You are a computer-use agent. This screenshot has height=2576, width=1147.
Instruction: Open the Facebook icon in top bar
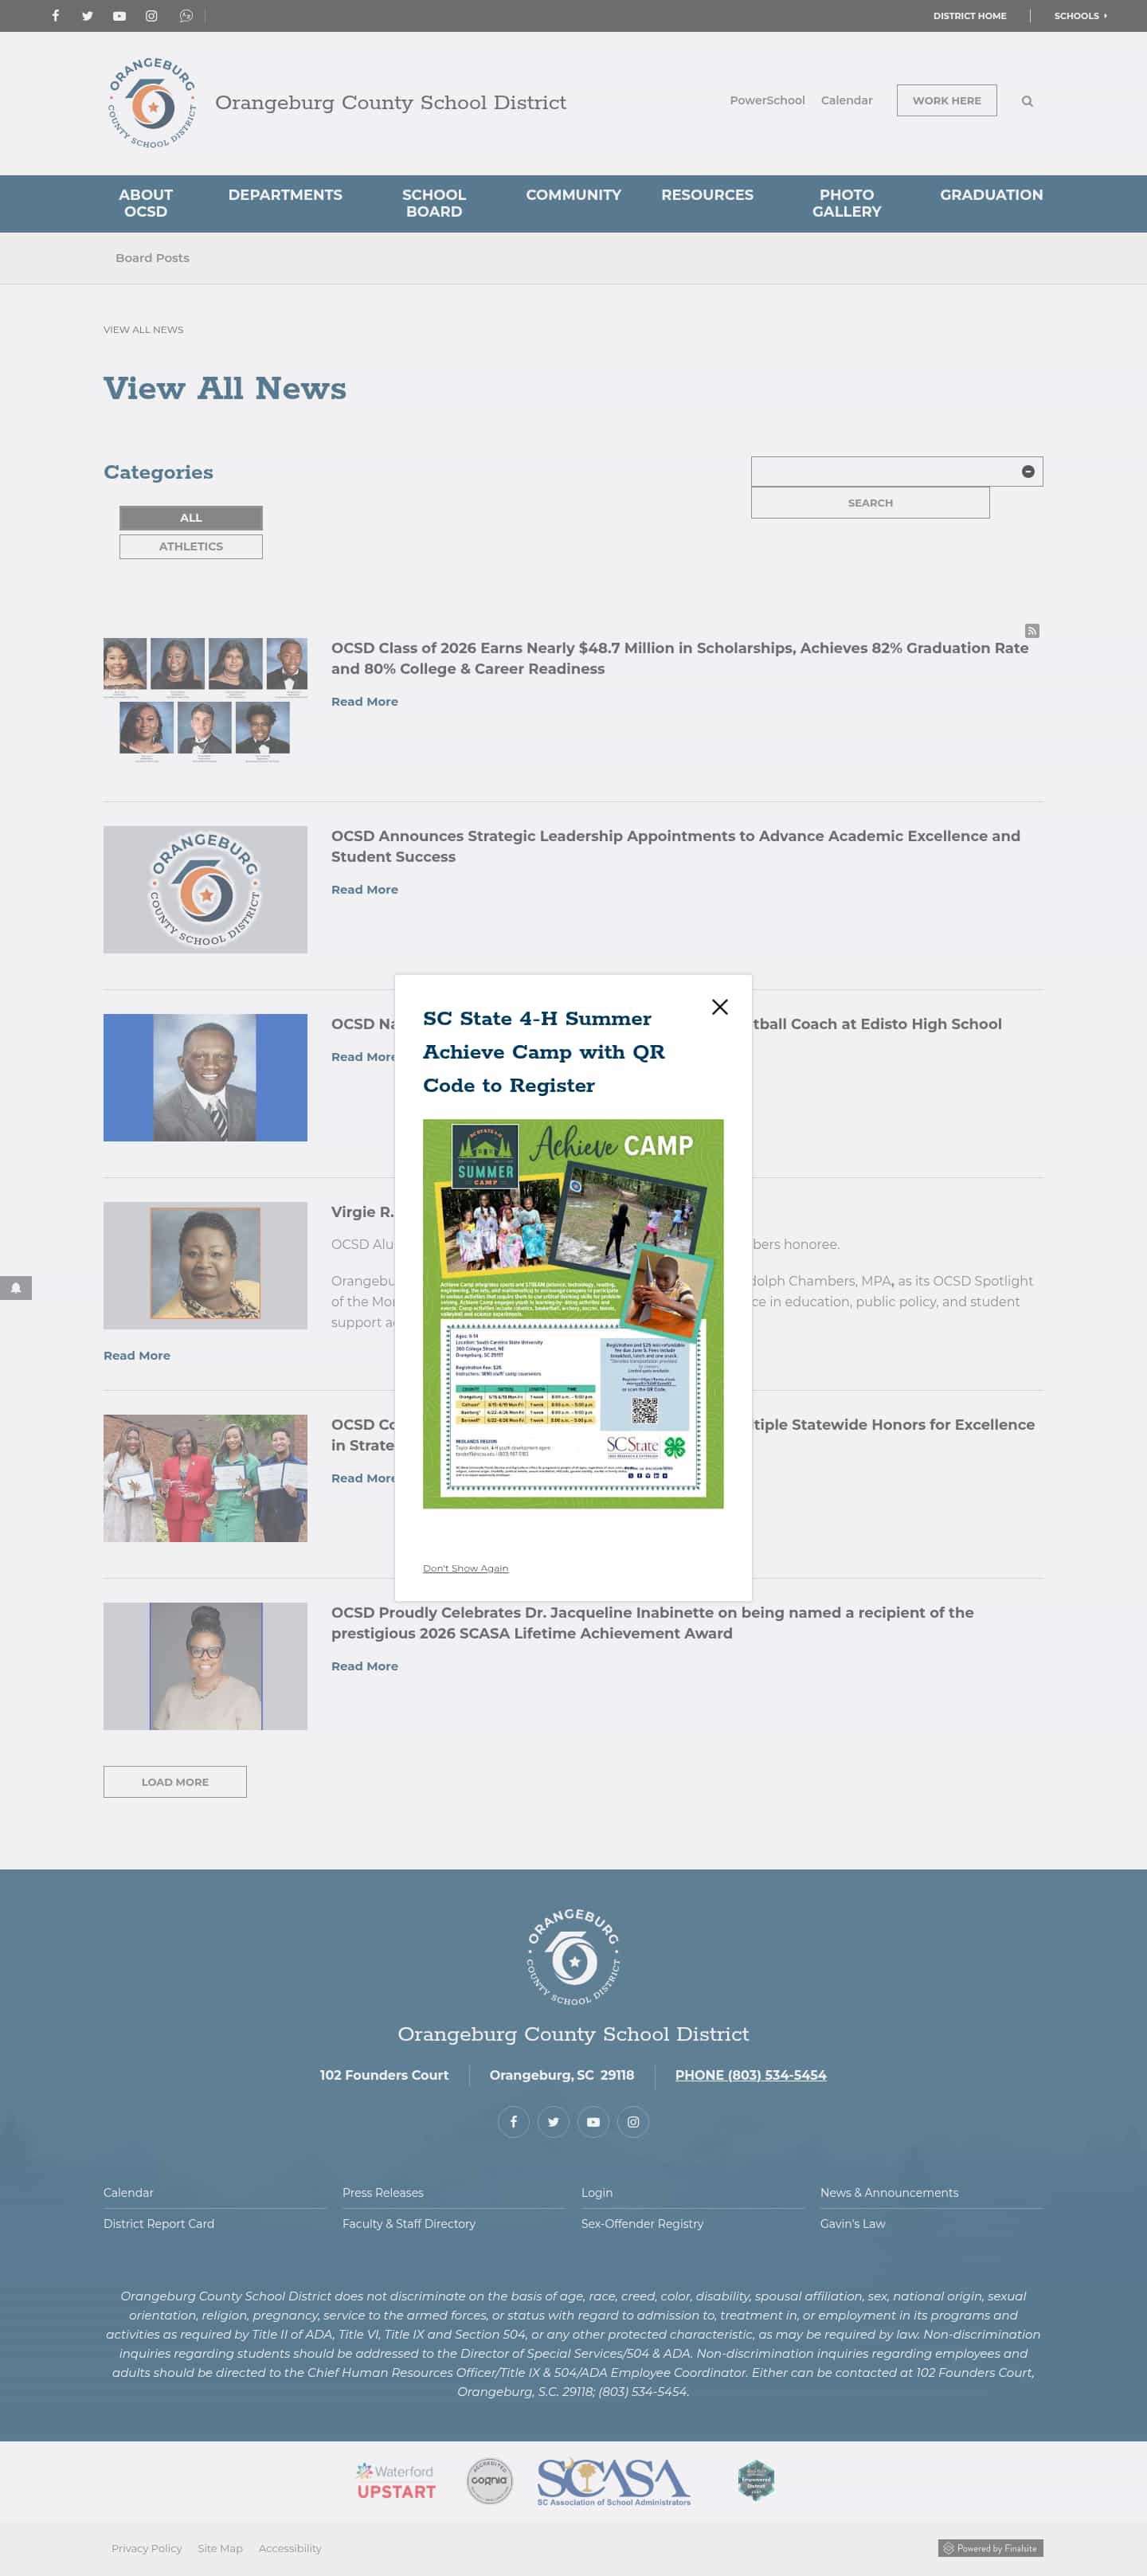coord(56,16)
